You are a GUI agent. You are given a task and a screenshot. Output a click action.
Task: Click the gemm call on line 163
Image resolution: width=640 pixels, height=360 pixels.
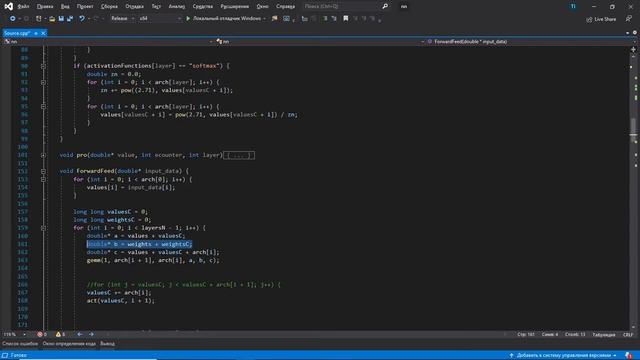click(153, 260)
